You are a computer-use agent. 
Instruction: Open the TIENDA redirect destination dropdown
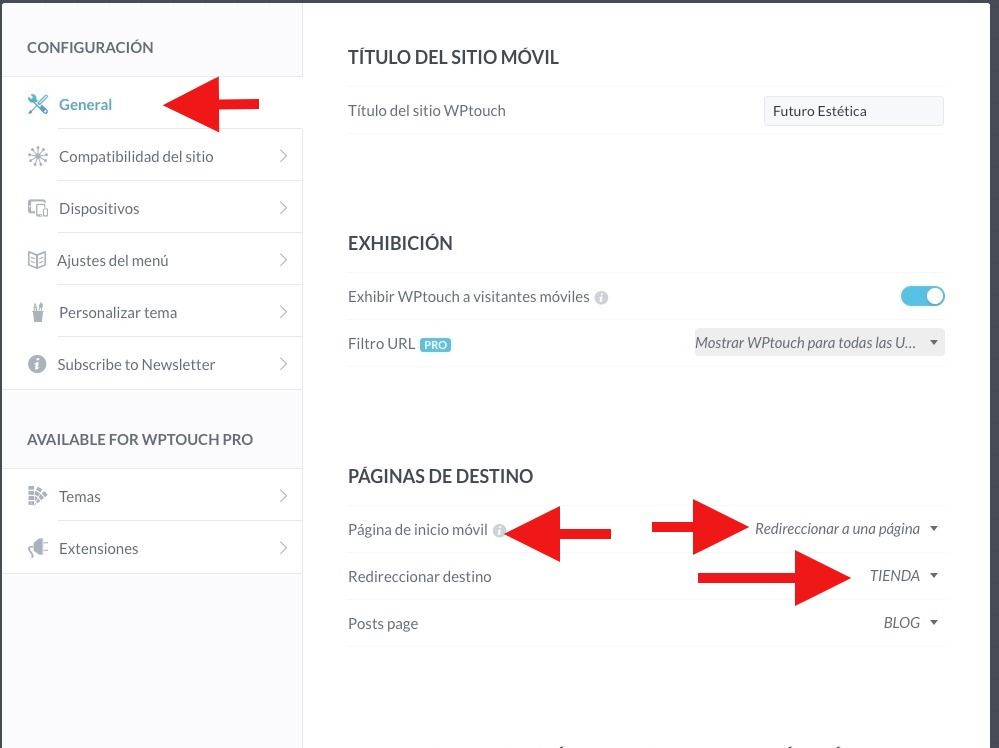tap(903, 576)
